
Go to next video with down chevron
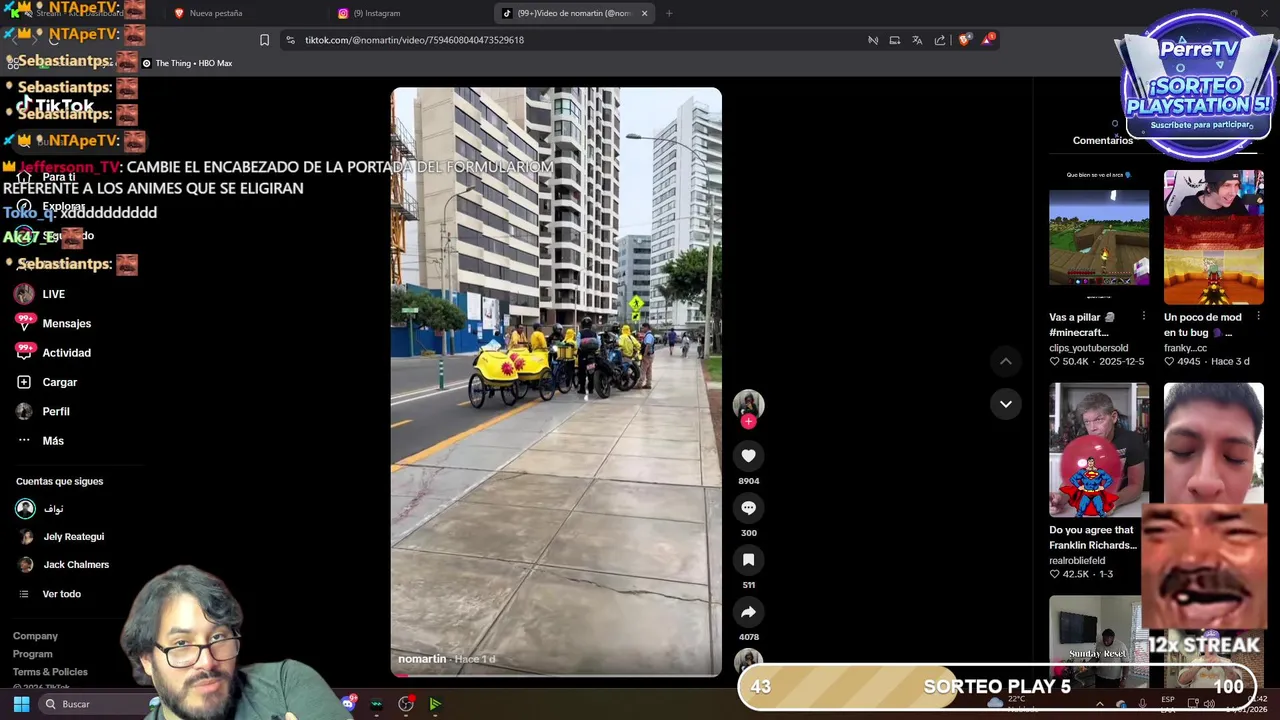[x=1006, y=404]
